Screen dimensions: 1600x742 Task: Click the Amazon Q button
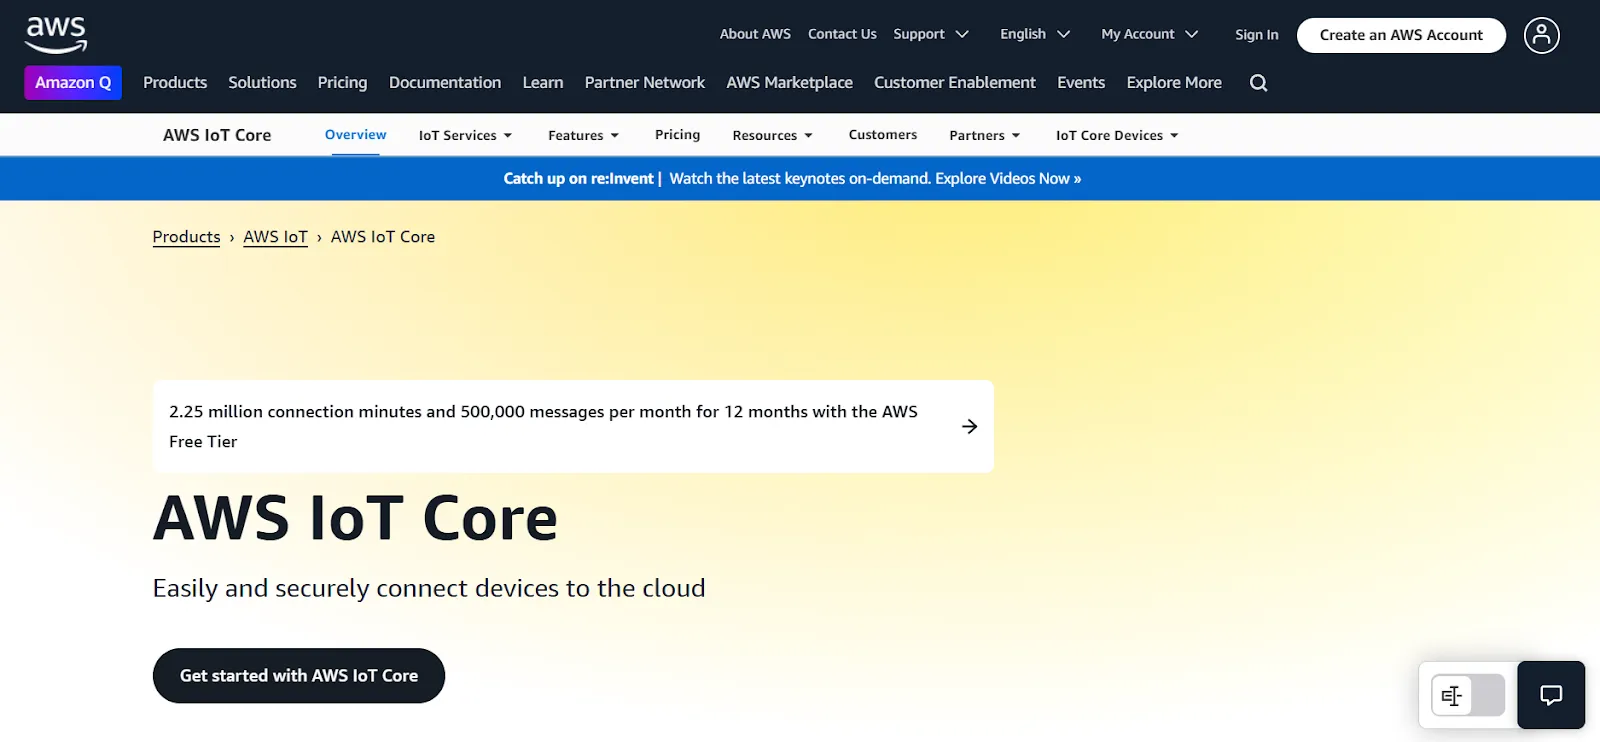[x=73, y=83]
